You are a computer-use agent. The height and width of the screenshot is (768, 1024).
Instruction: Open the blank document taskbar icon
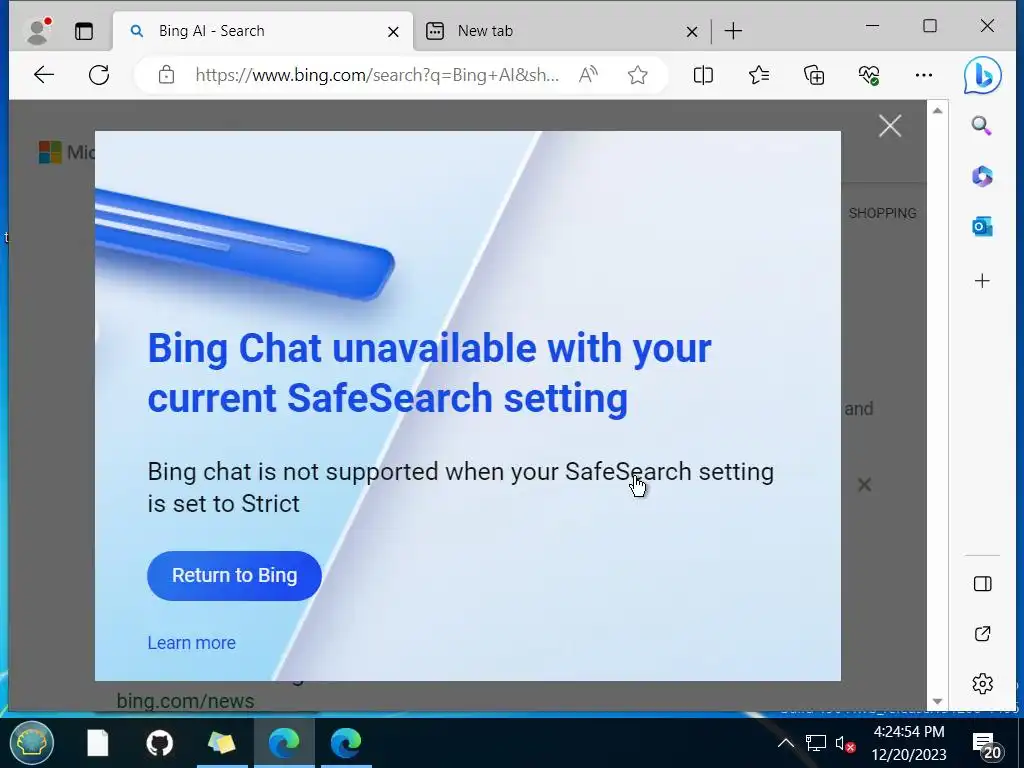98,743
